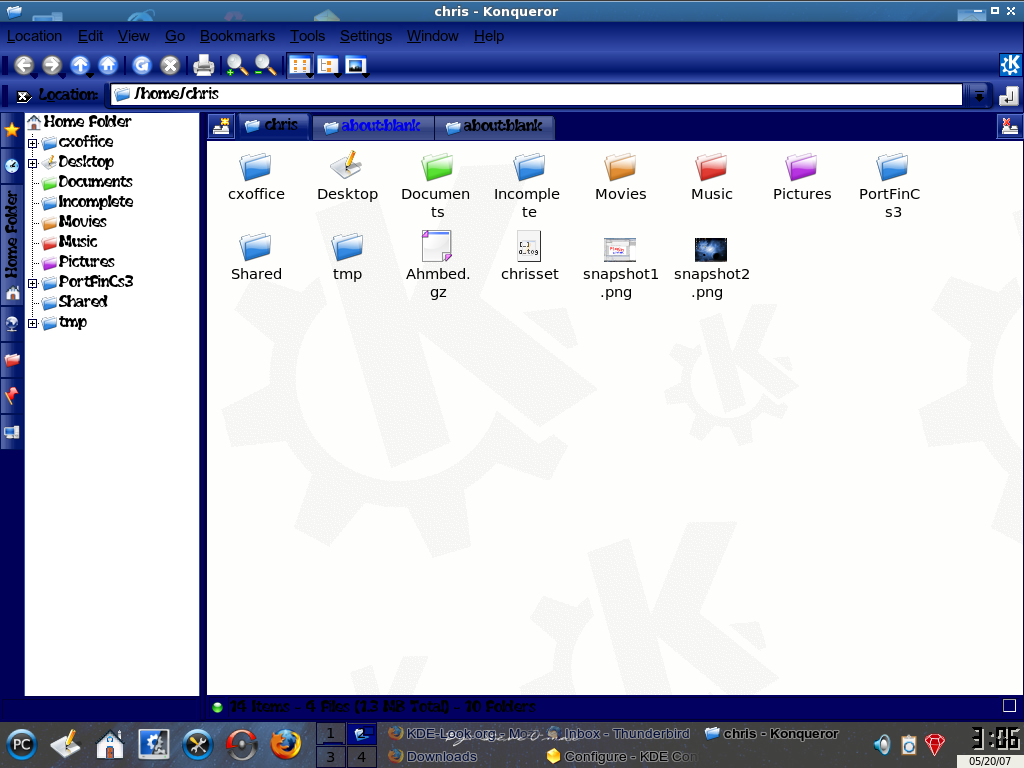Open the Bookmarks menu

[x=237, y=37]
